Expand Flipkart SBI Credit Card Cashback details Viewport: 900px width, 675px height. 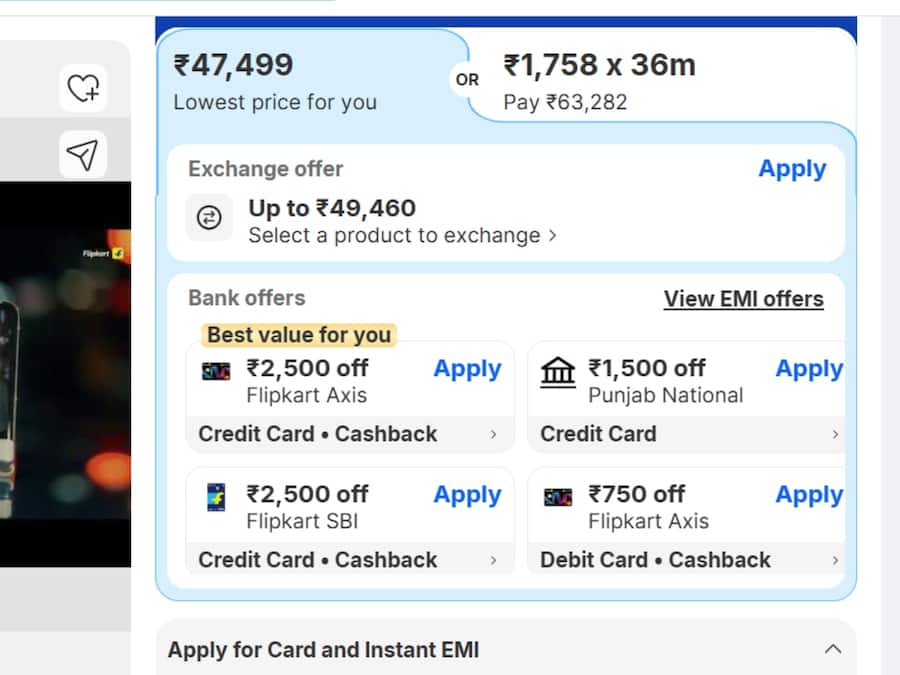493,560
